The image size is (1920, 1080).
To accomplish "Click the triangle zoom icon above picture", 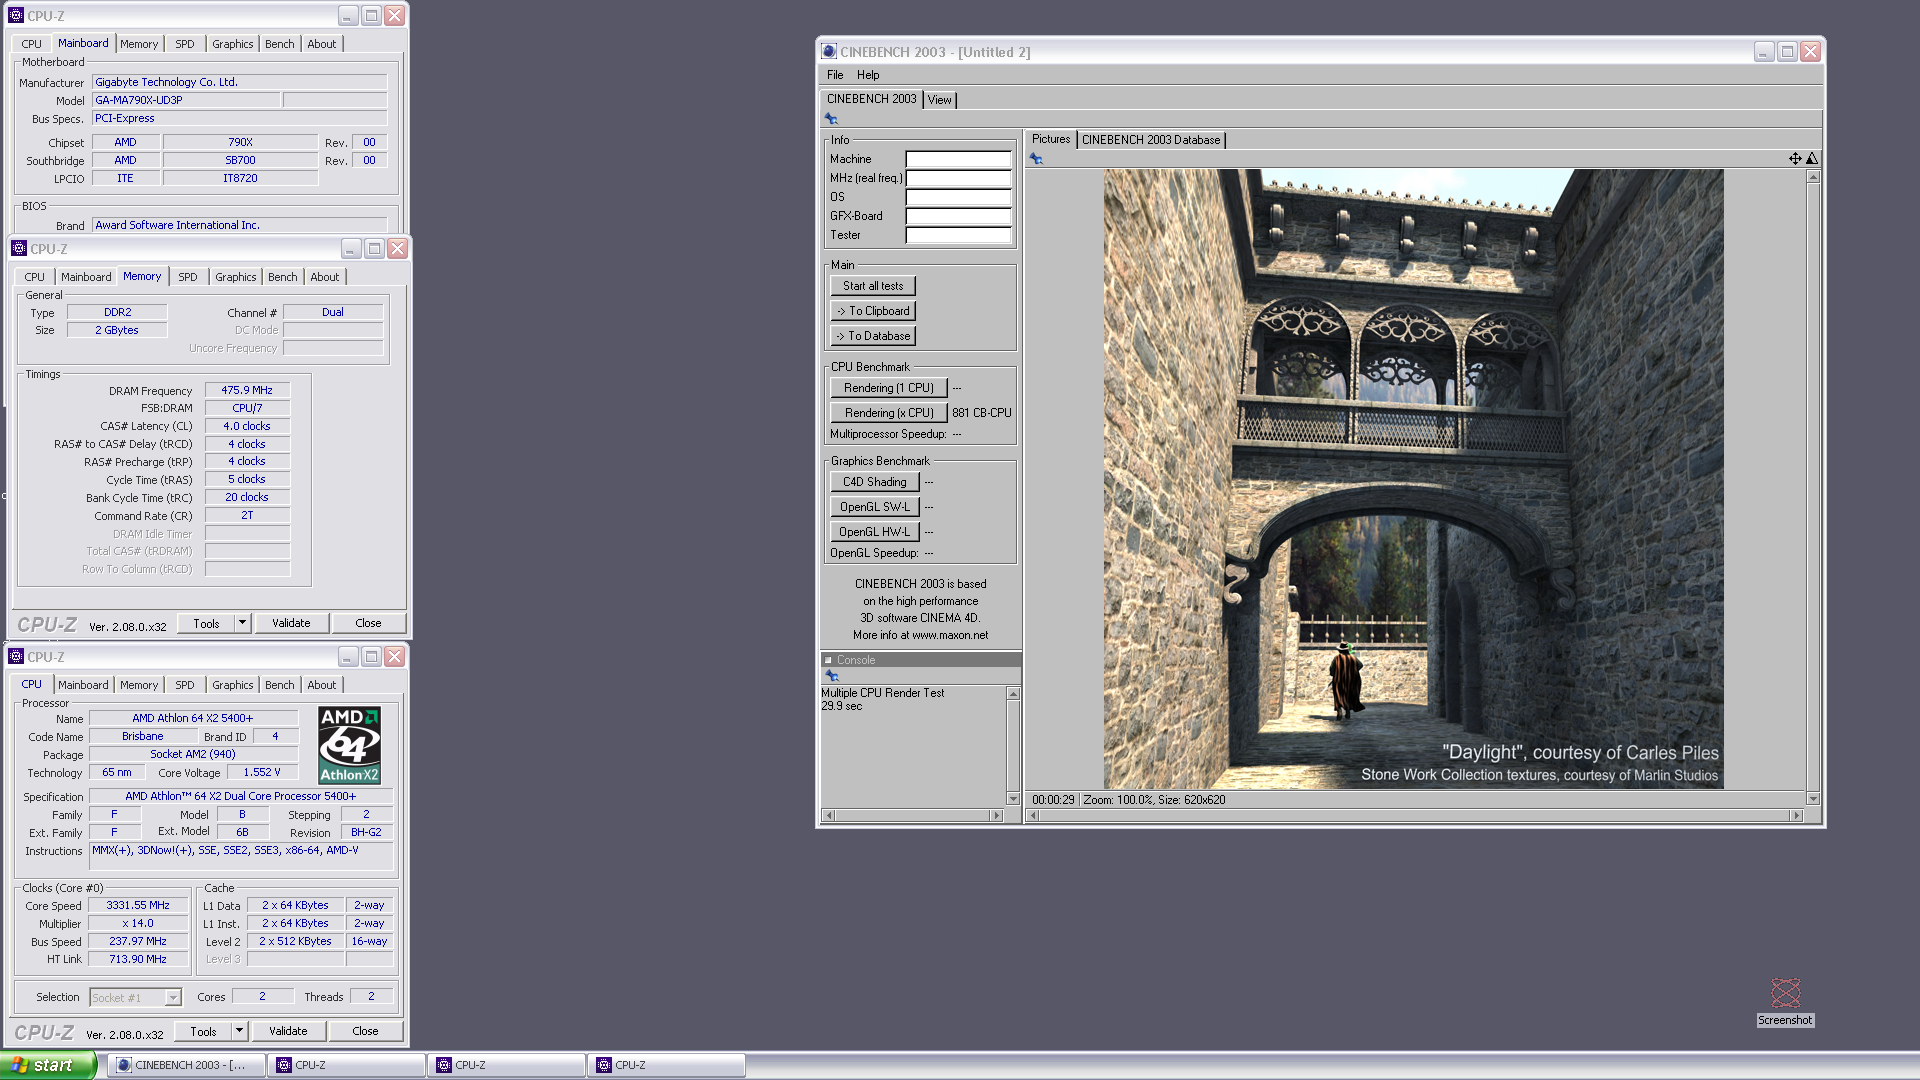I will [1812, 159].
